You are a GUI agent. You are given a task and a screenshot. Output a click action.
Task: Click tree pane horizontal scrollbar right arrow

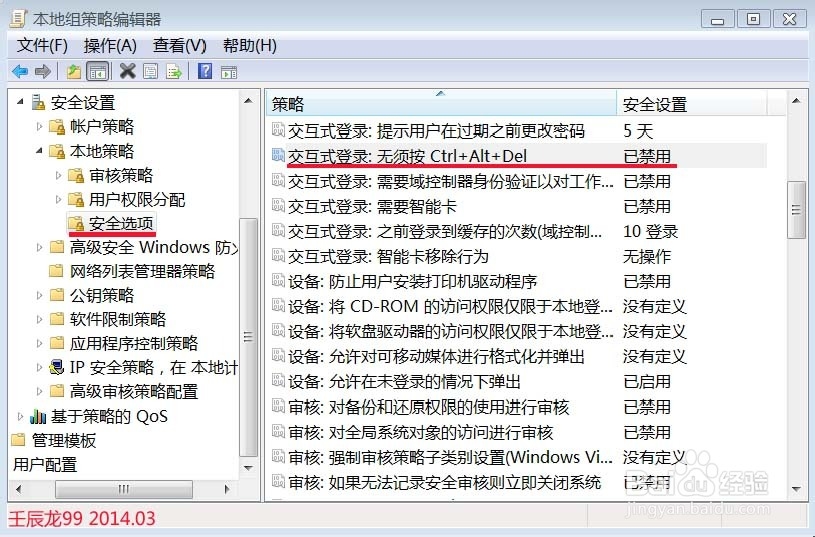point(227,488)
